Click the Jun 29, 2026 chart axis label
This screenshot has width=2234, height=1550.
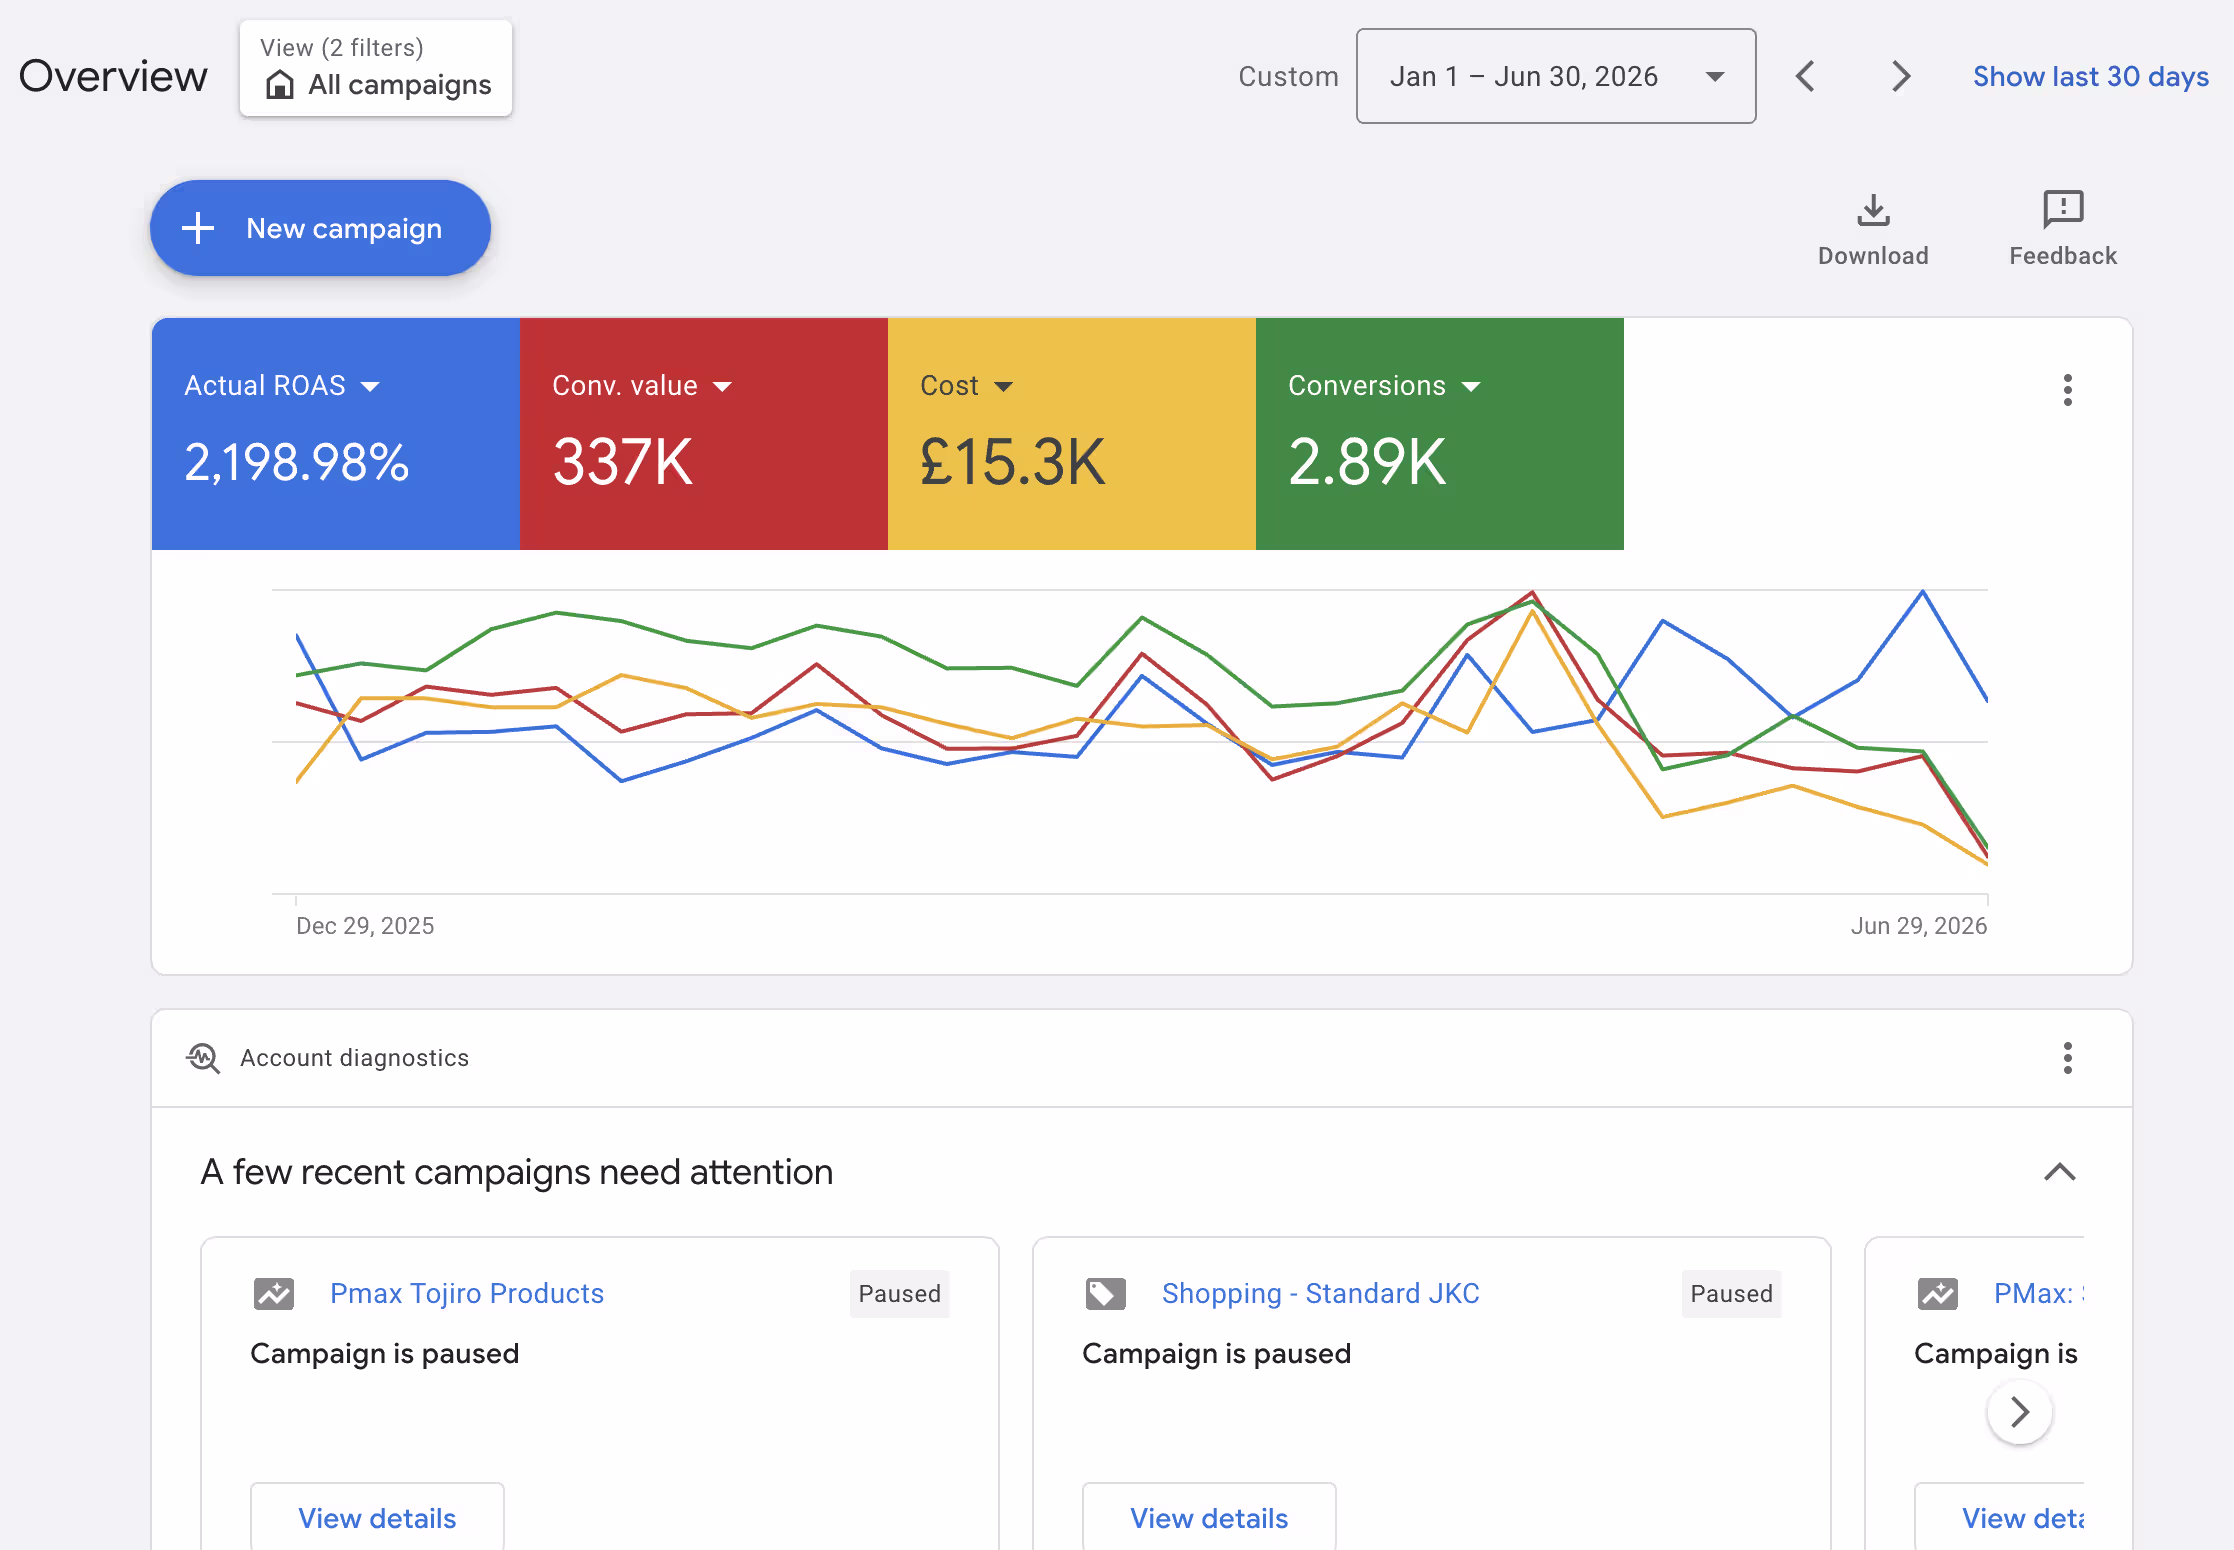coord(1918,926)
